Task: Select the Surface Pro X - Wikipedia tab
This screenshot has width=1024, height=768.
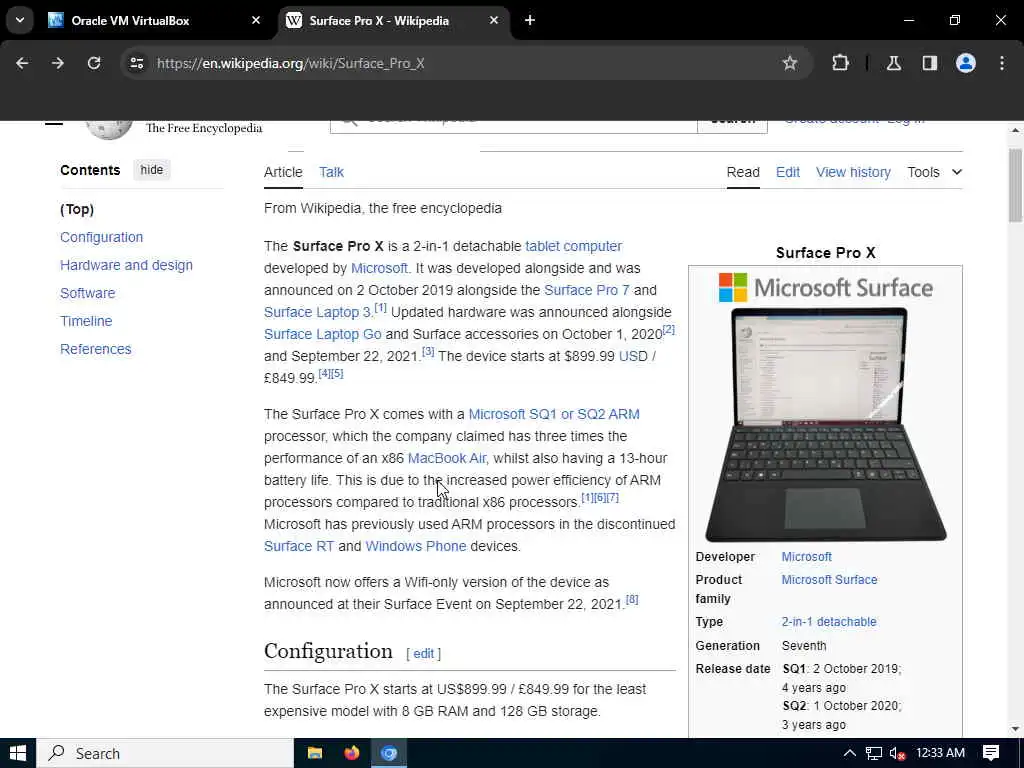Action: (x=392, y=20)
